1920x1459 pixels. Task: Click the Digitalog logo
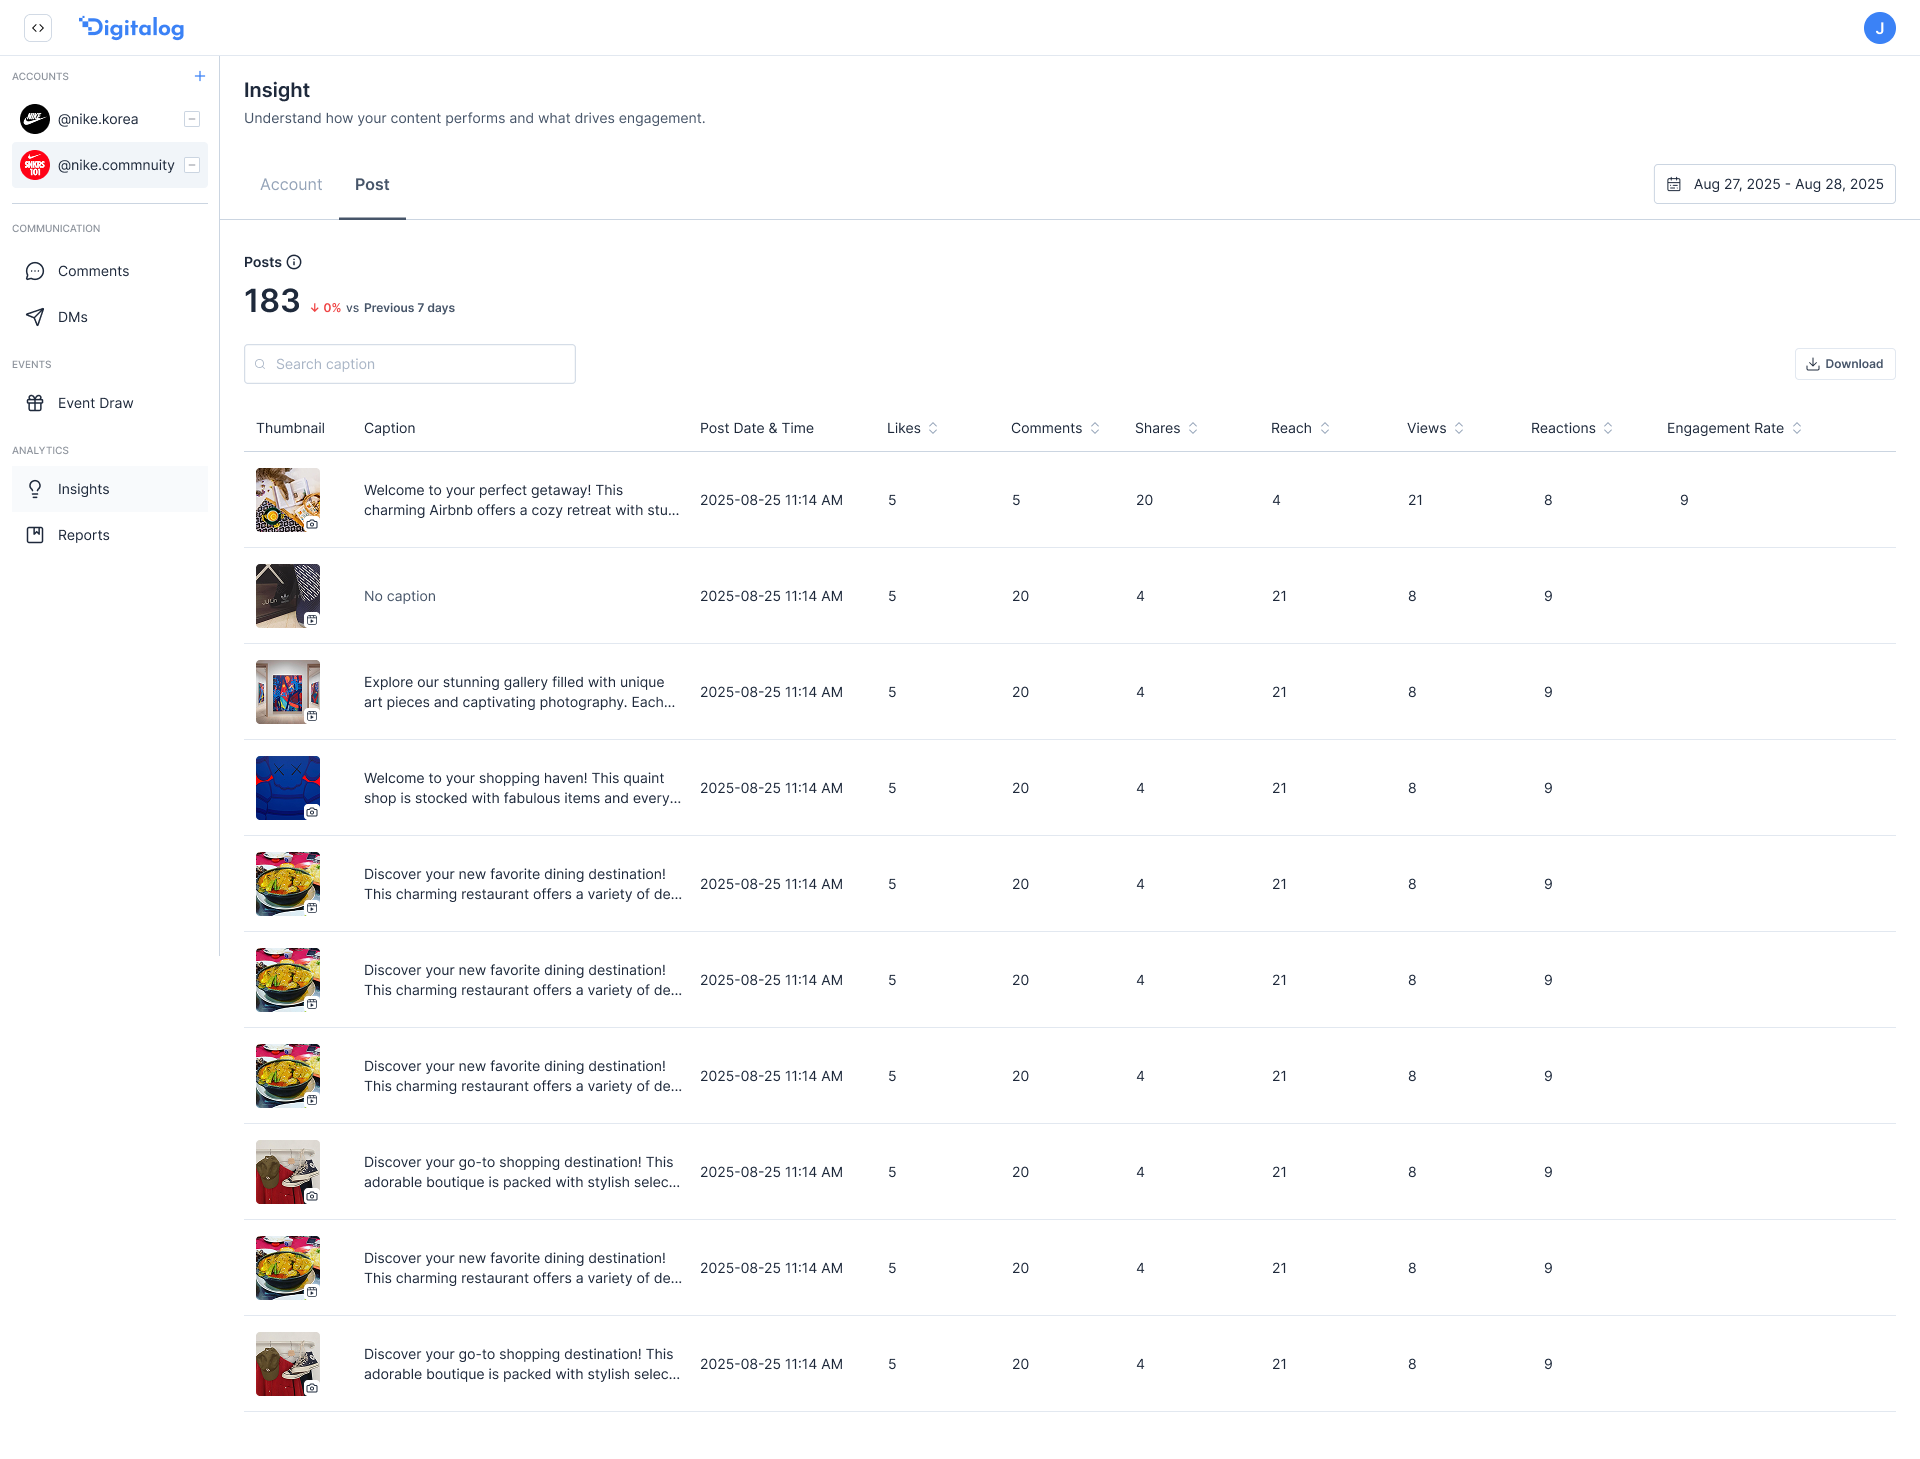[x=131, y=27]
